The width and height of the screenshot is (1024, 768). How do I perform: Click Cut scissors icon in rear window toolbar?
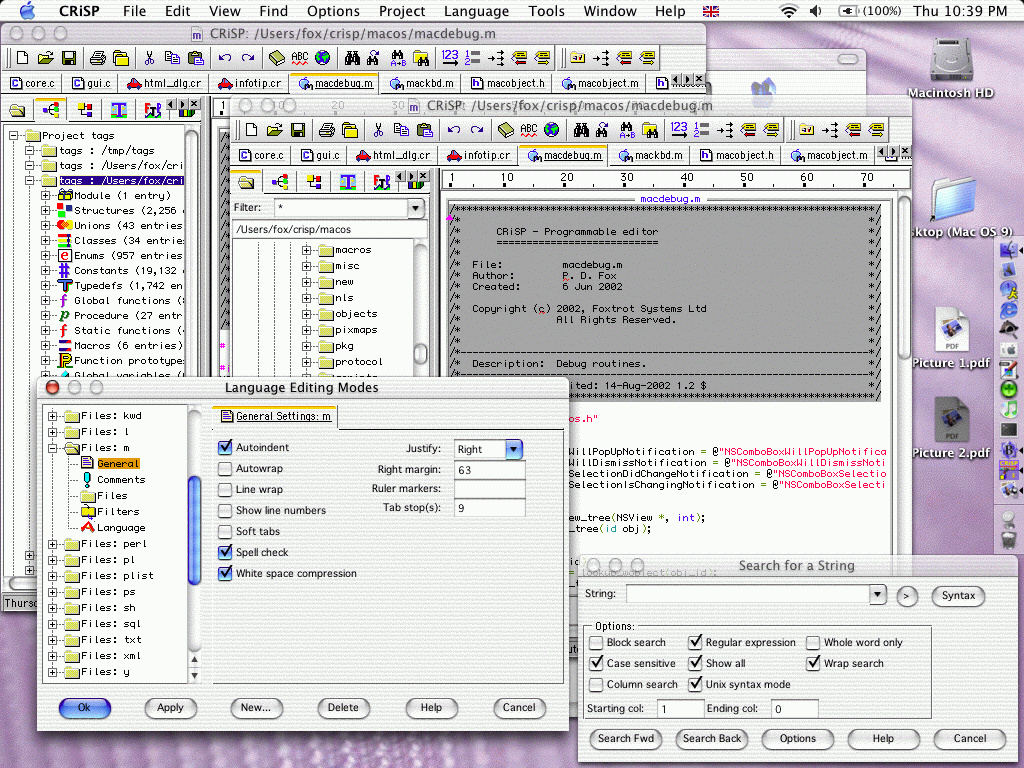(149, 58)
